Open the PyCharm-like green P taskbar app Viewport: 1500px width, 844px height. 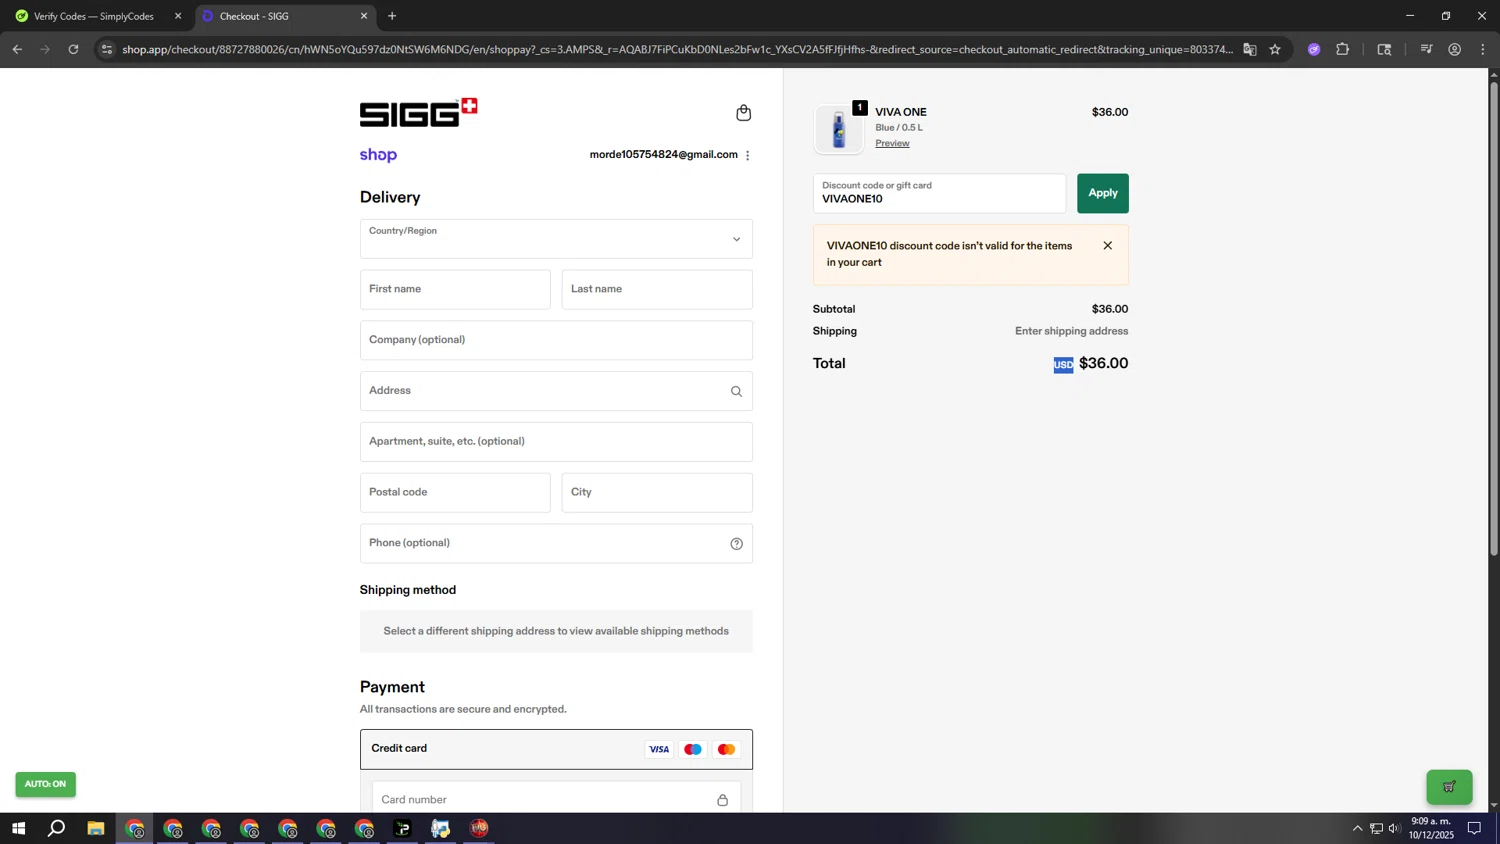click(403, 828)
